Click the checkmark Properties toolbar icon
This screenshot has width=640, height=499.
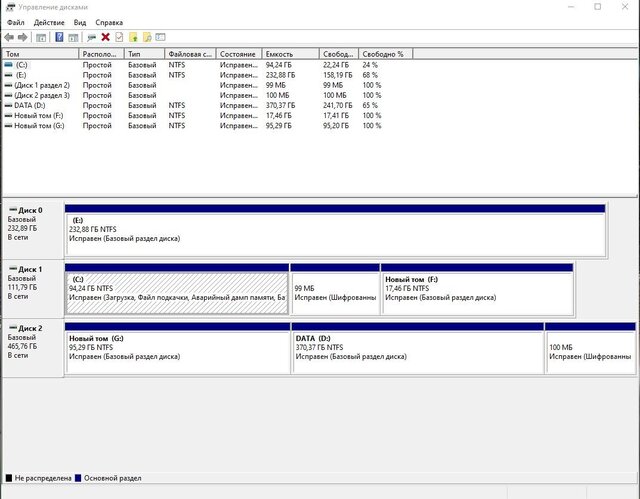pyautogui.click(x=119, y=37)
